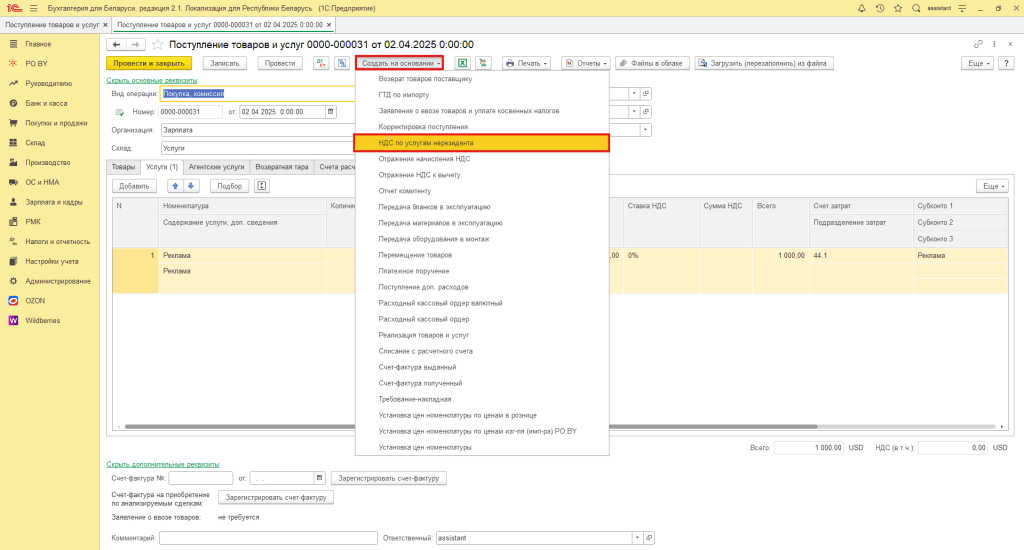Click Скрыть основные реквизиты link
This screenshot has height=550, width=1024.
coord(152,80)
